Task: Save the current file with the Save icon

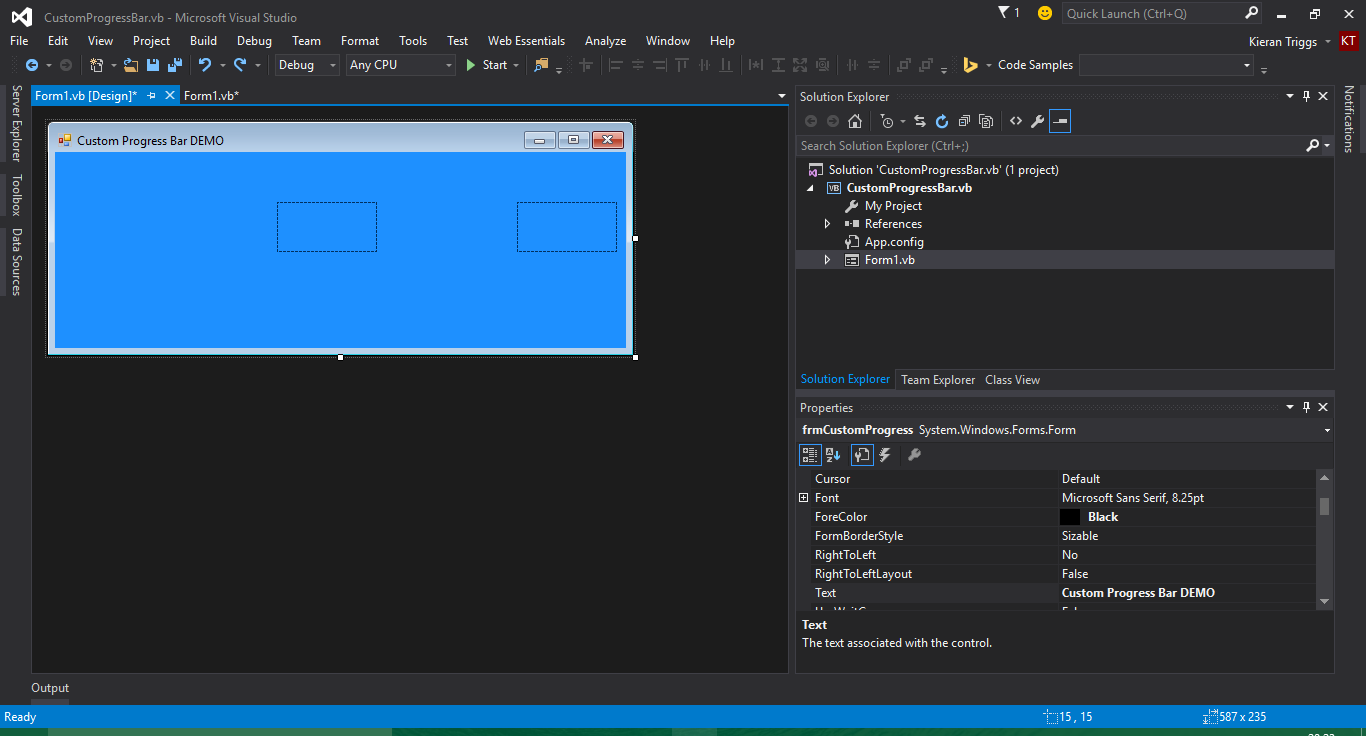Action: (x=153, y=65)
